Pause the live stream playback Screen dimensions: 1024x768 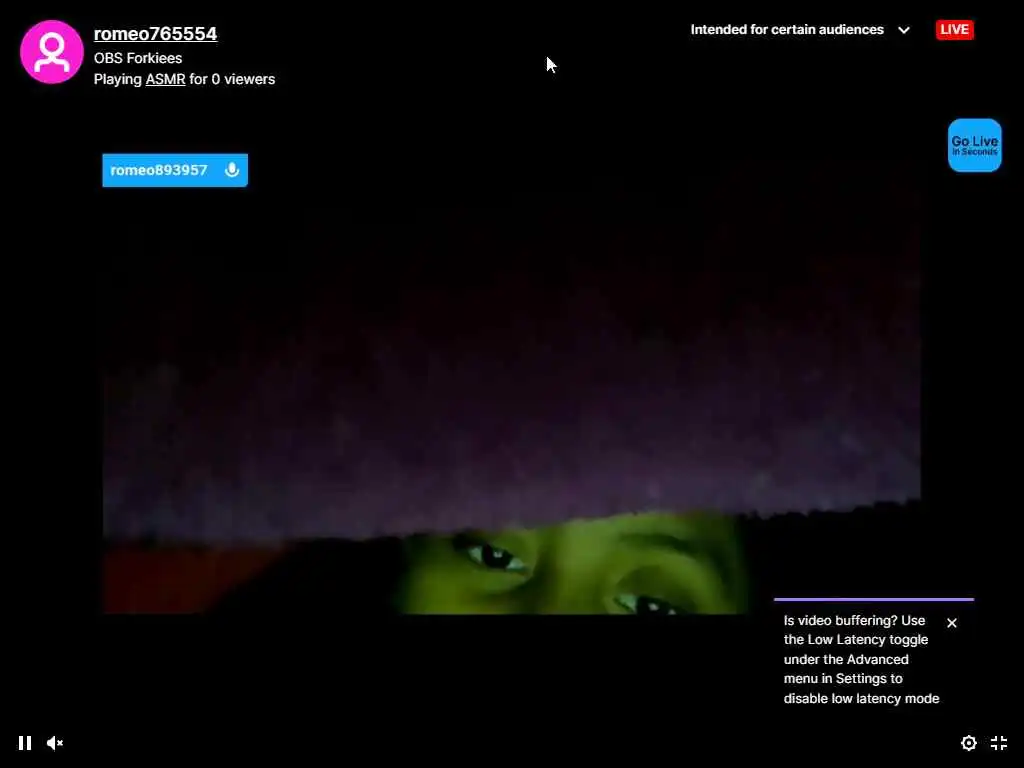coord(25,743)
